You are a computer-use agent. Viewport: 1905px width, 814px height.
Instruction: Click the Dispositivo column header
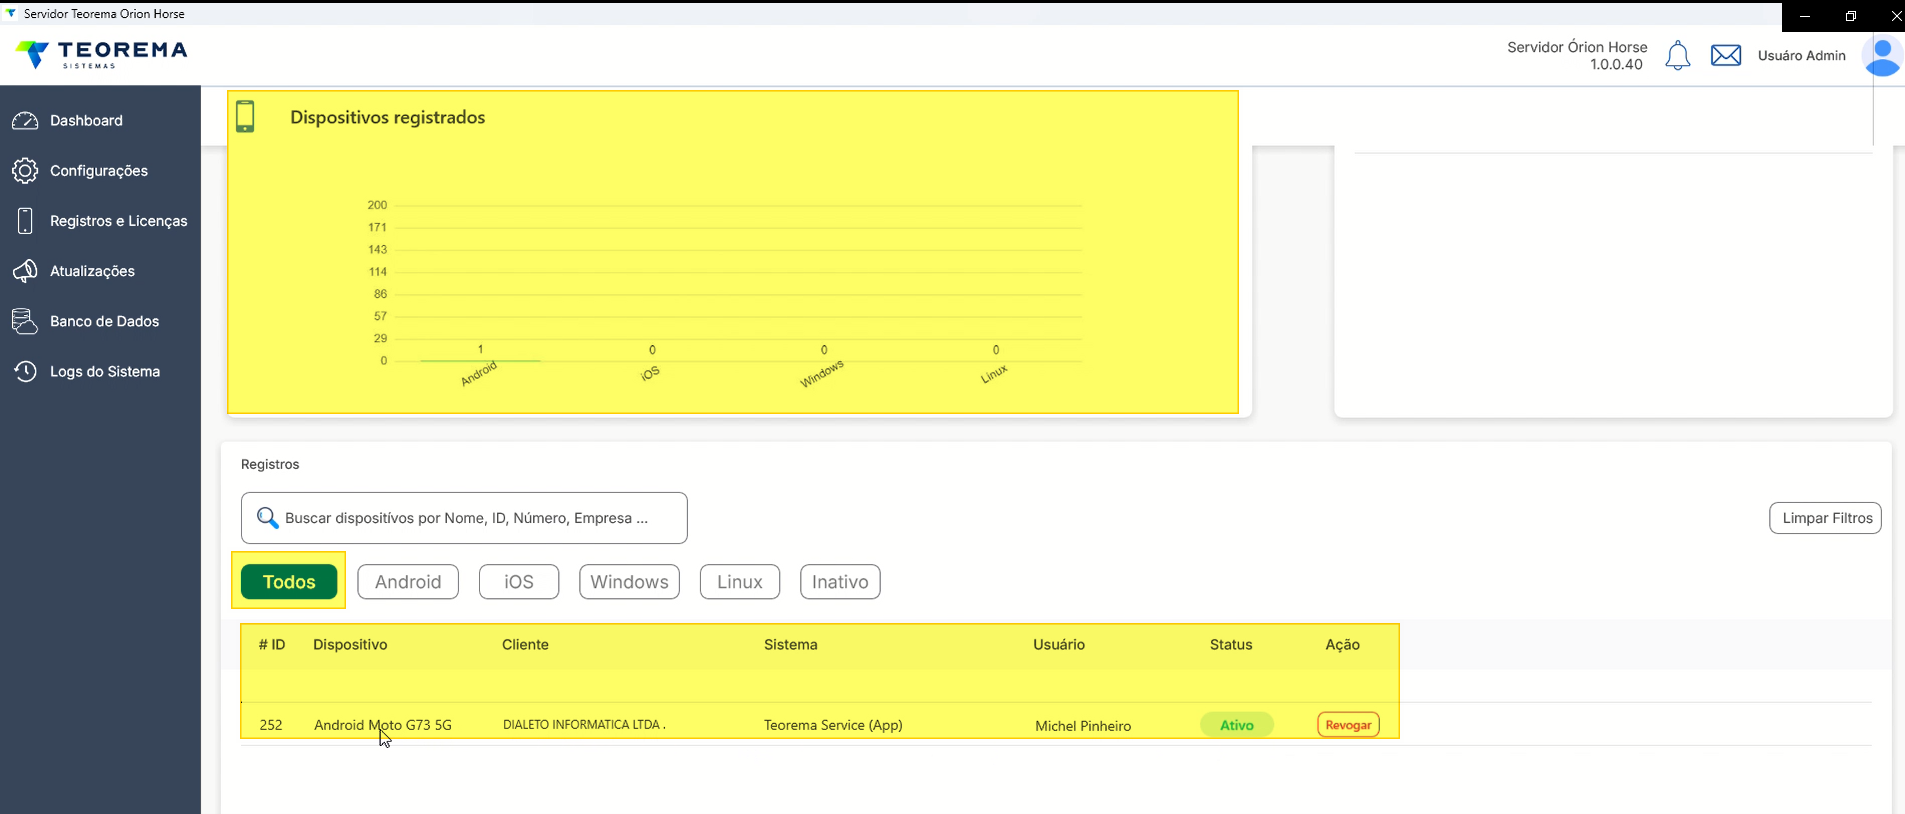(x=350, y=645)
